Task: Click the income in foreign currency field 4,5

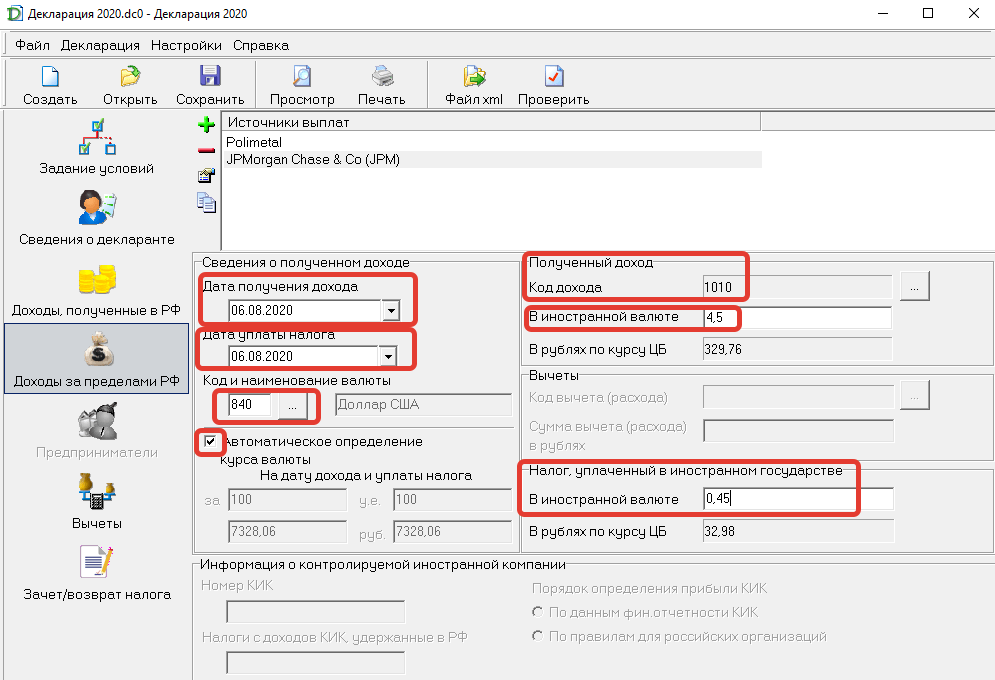Action: pyautogui.click(x=798, y=317)
